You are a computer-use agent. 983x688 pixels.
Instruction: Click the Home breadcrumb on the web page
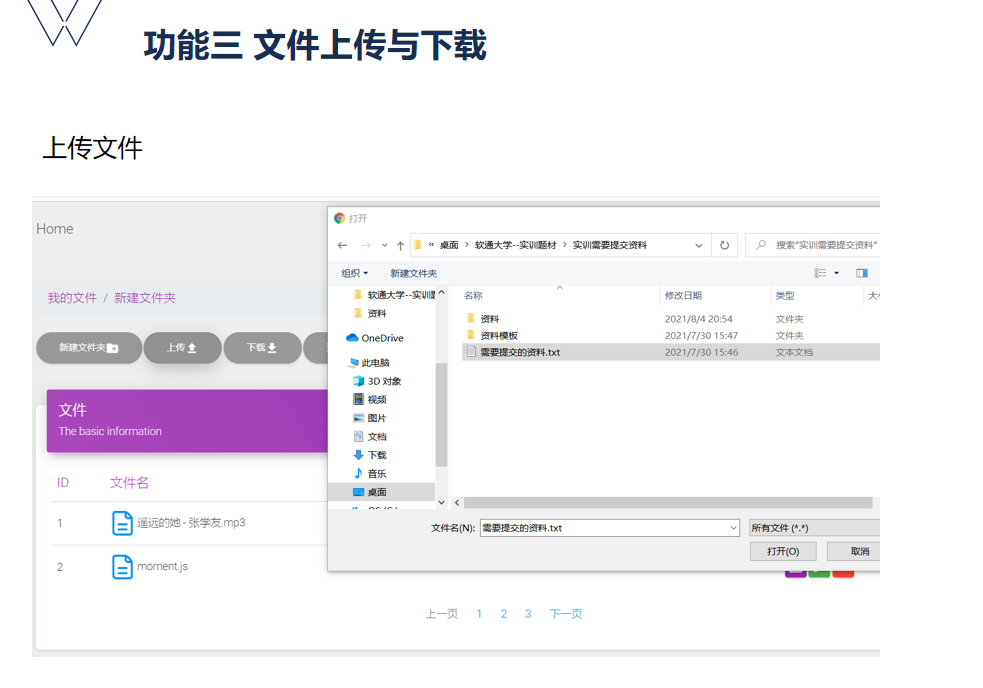[x=55, y=229]
